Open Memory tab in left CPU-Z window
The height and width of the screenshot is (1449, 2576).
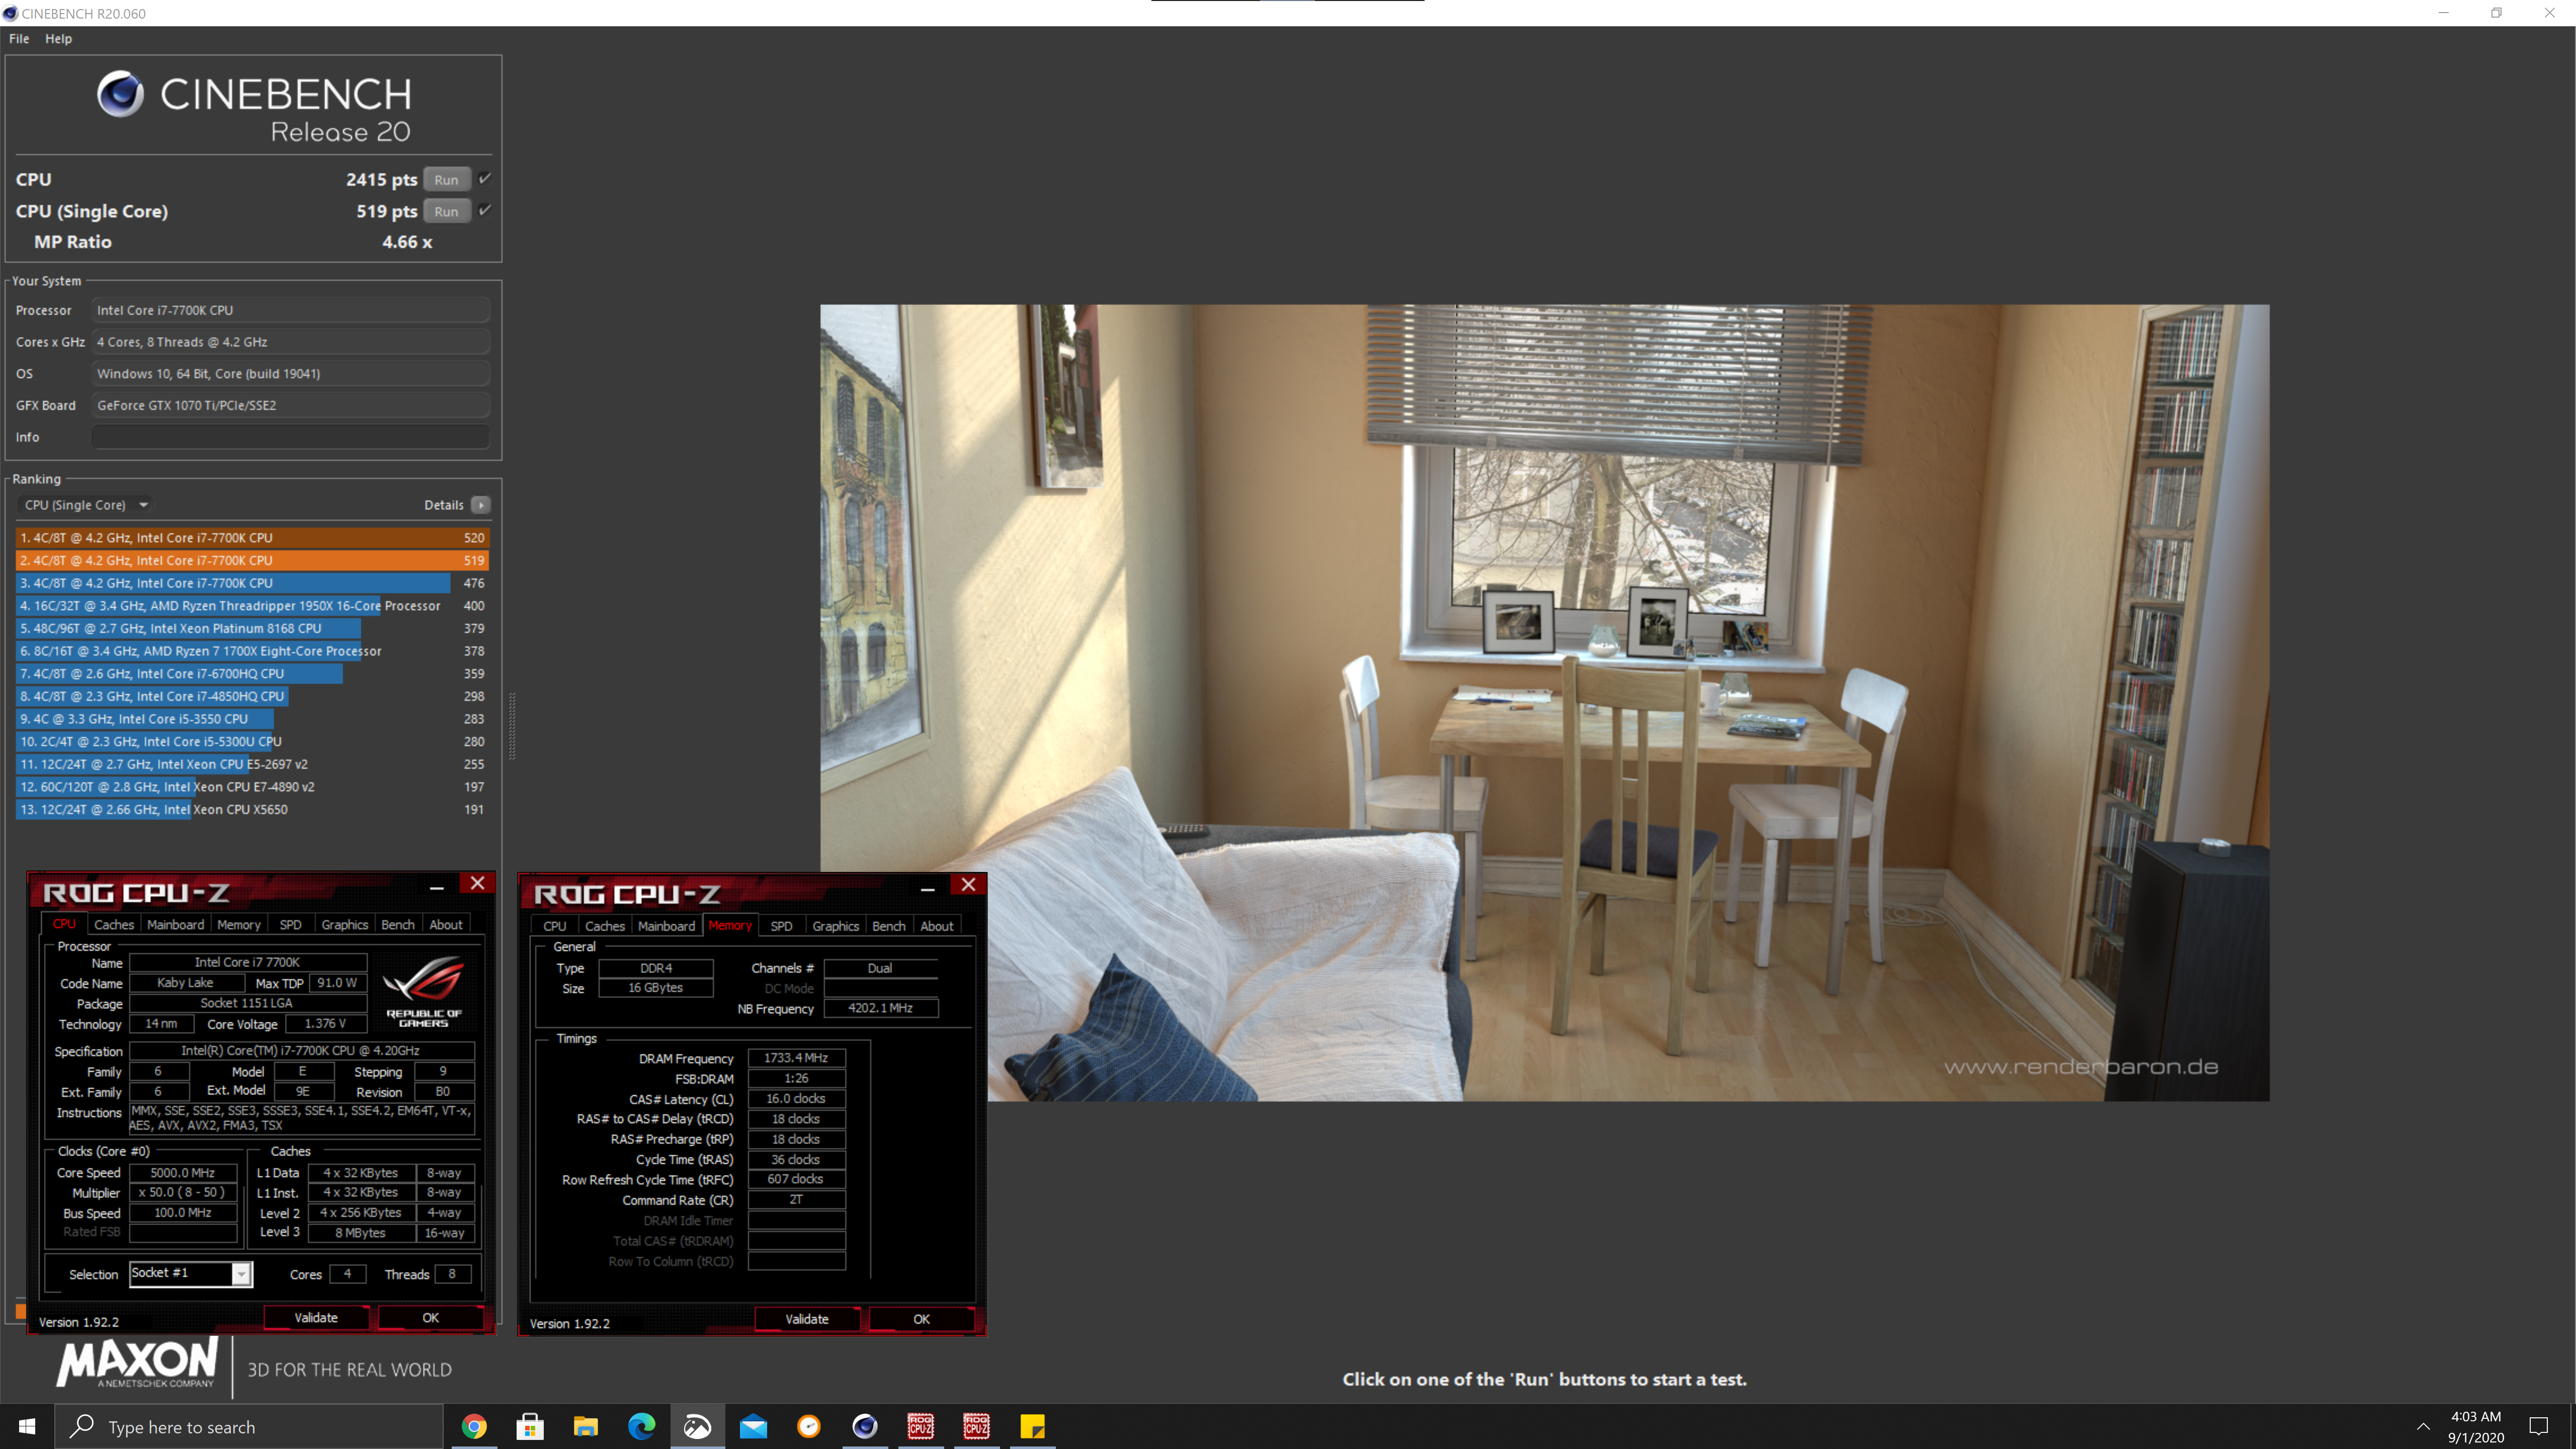[x=239, y=924]
